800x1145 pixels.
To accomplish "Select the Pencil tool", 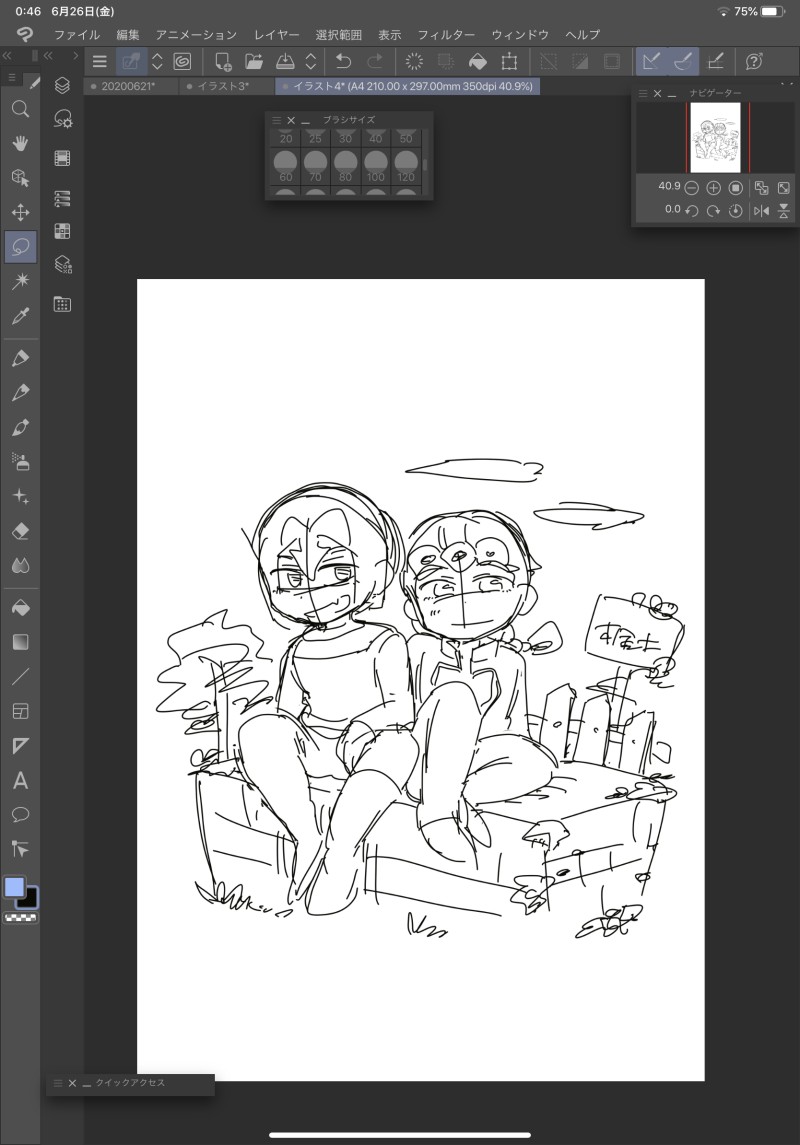I will point(20,392).
